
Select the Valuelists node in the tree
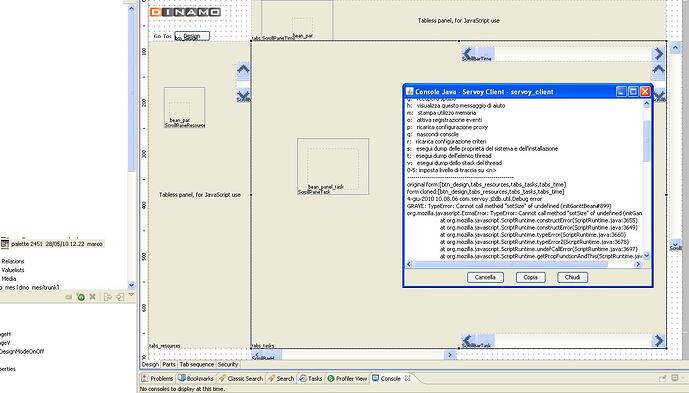(13, 270)
